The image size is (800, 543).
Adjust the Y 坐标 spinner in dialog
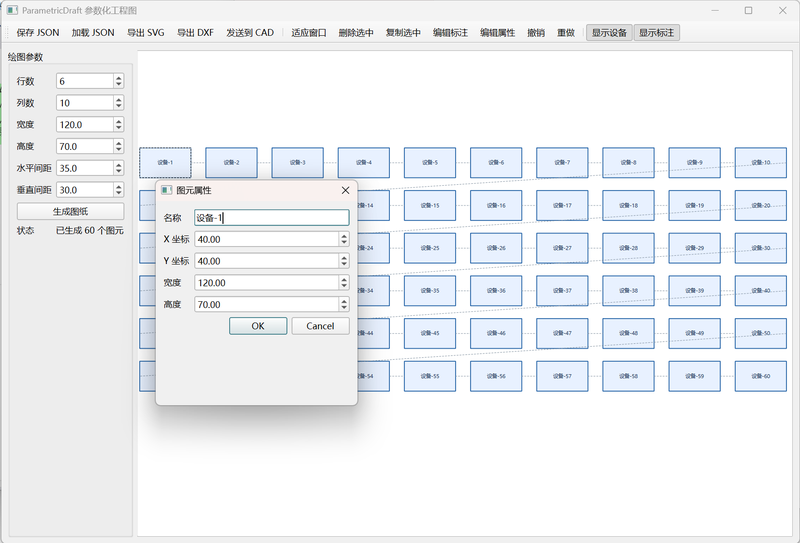coord(344,261)
